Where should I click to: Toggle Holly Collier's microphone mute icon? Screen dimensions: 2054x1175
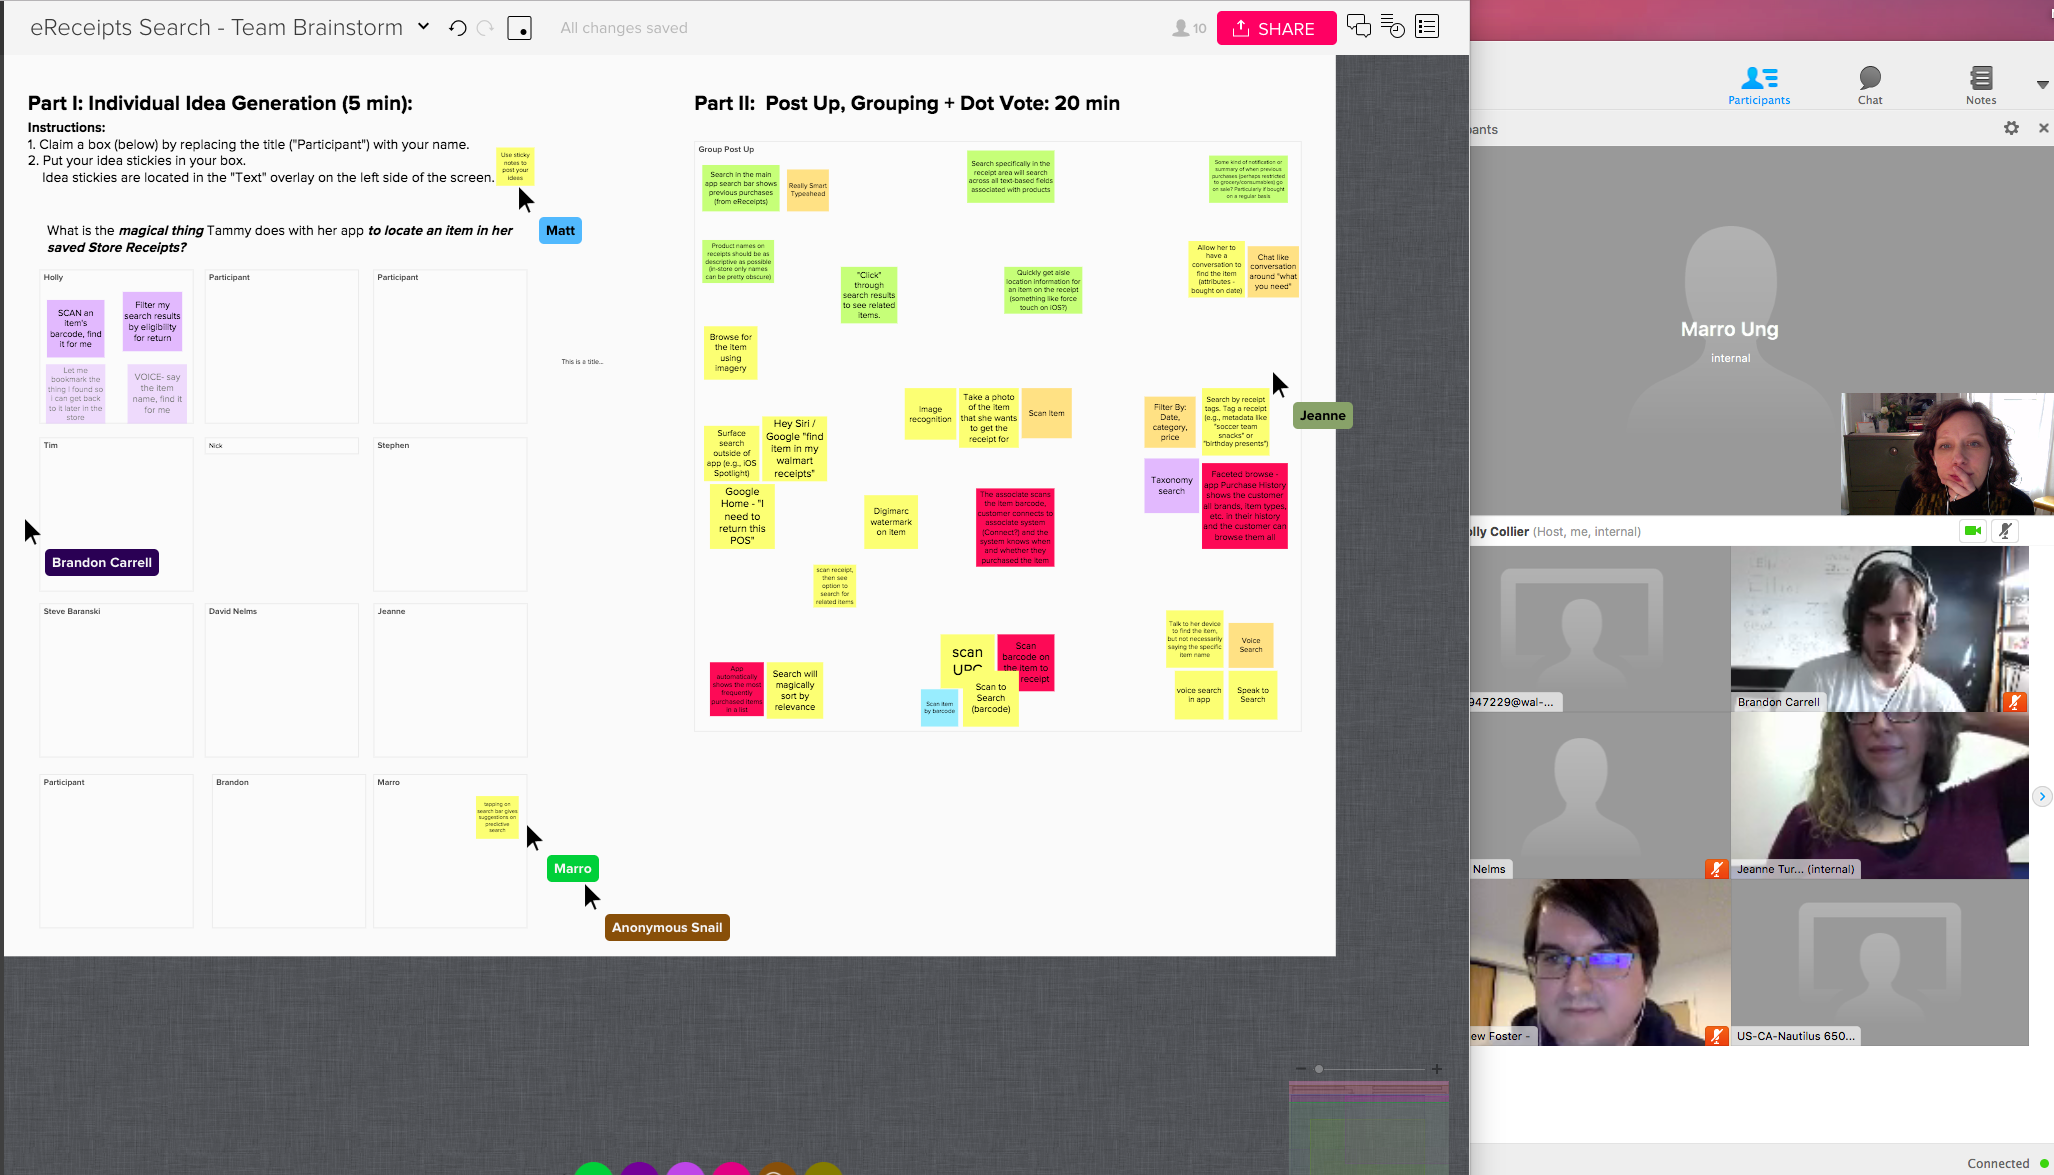pos(2004,531)
